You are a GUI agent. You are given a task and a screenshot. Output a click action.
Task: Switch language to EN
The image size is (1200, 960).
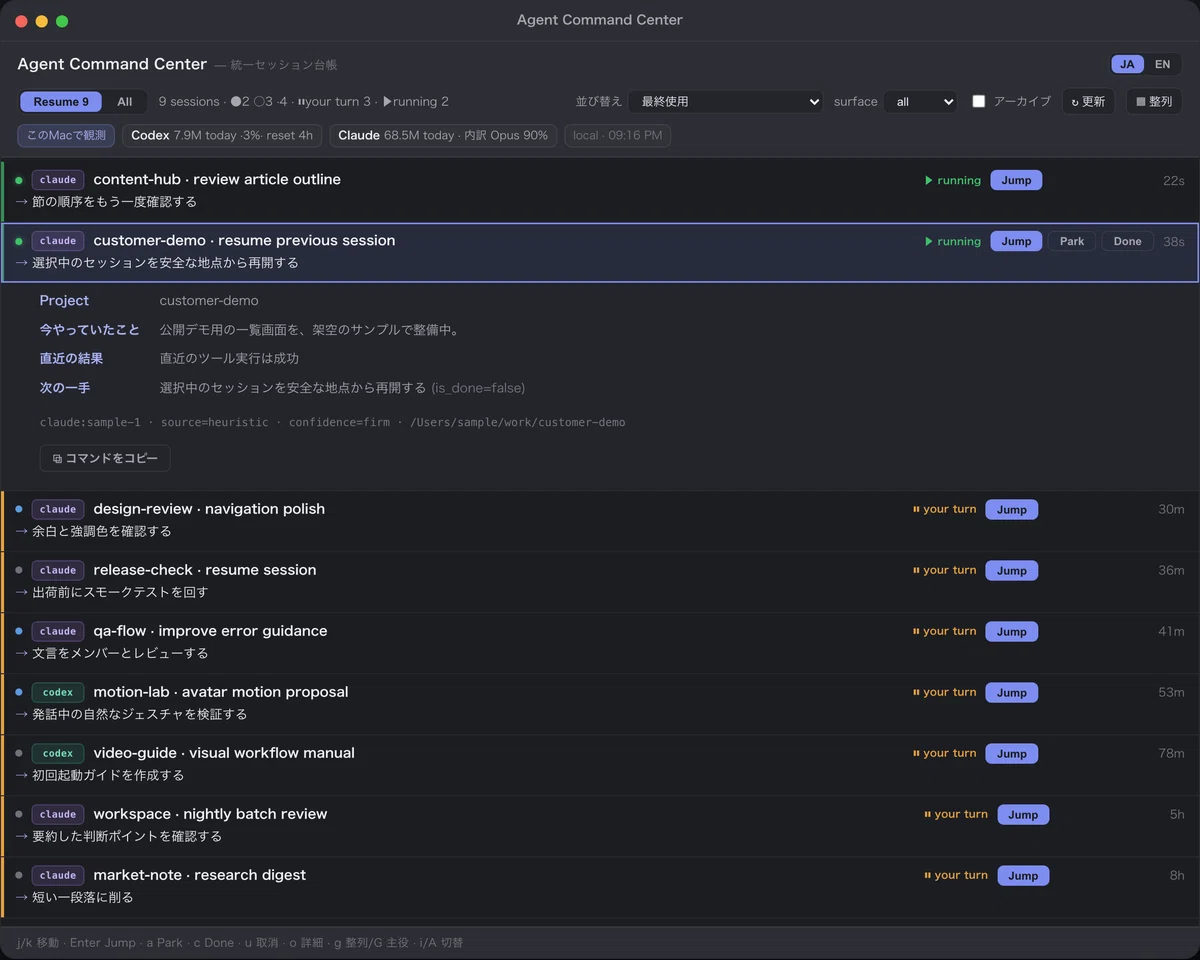[1162, 64]
